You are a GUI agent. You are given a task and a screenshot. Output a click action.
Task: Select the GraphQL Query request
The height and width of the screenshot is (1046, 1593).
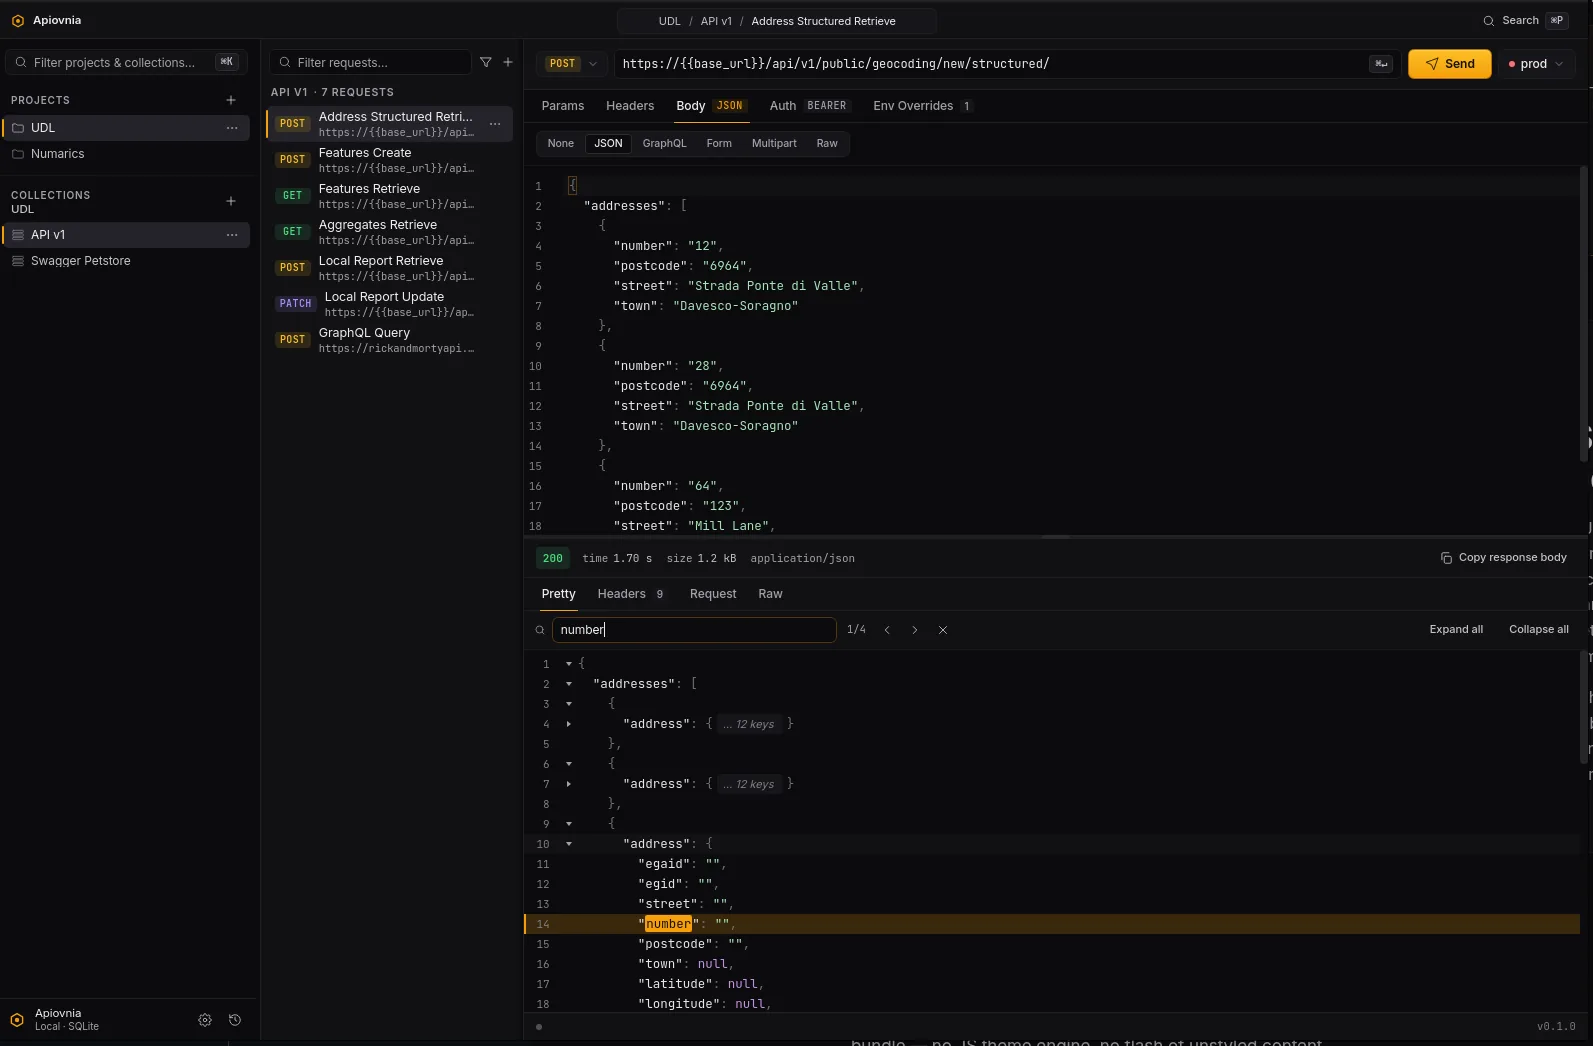click(390, 340)
